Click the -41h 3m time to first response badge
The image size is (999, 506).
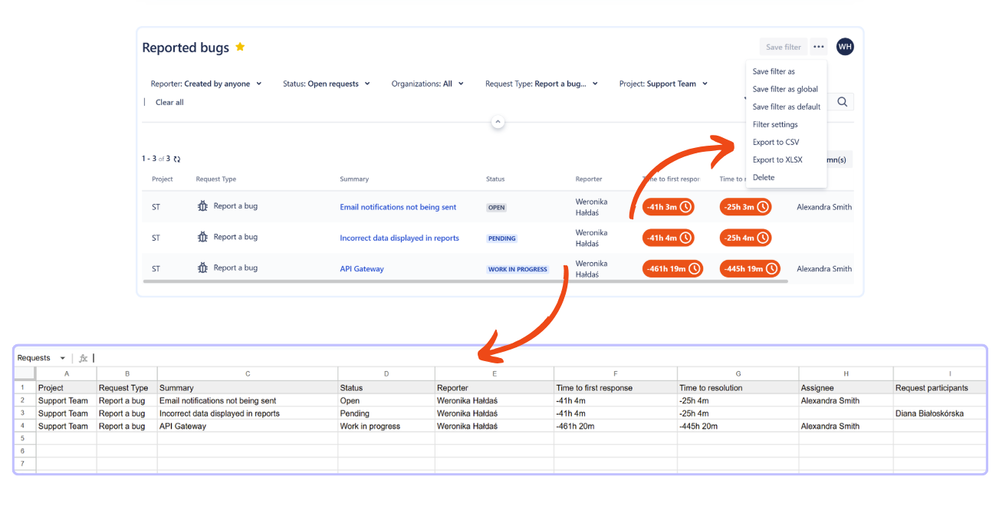pyautogui.click(x=668, y=207)
